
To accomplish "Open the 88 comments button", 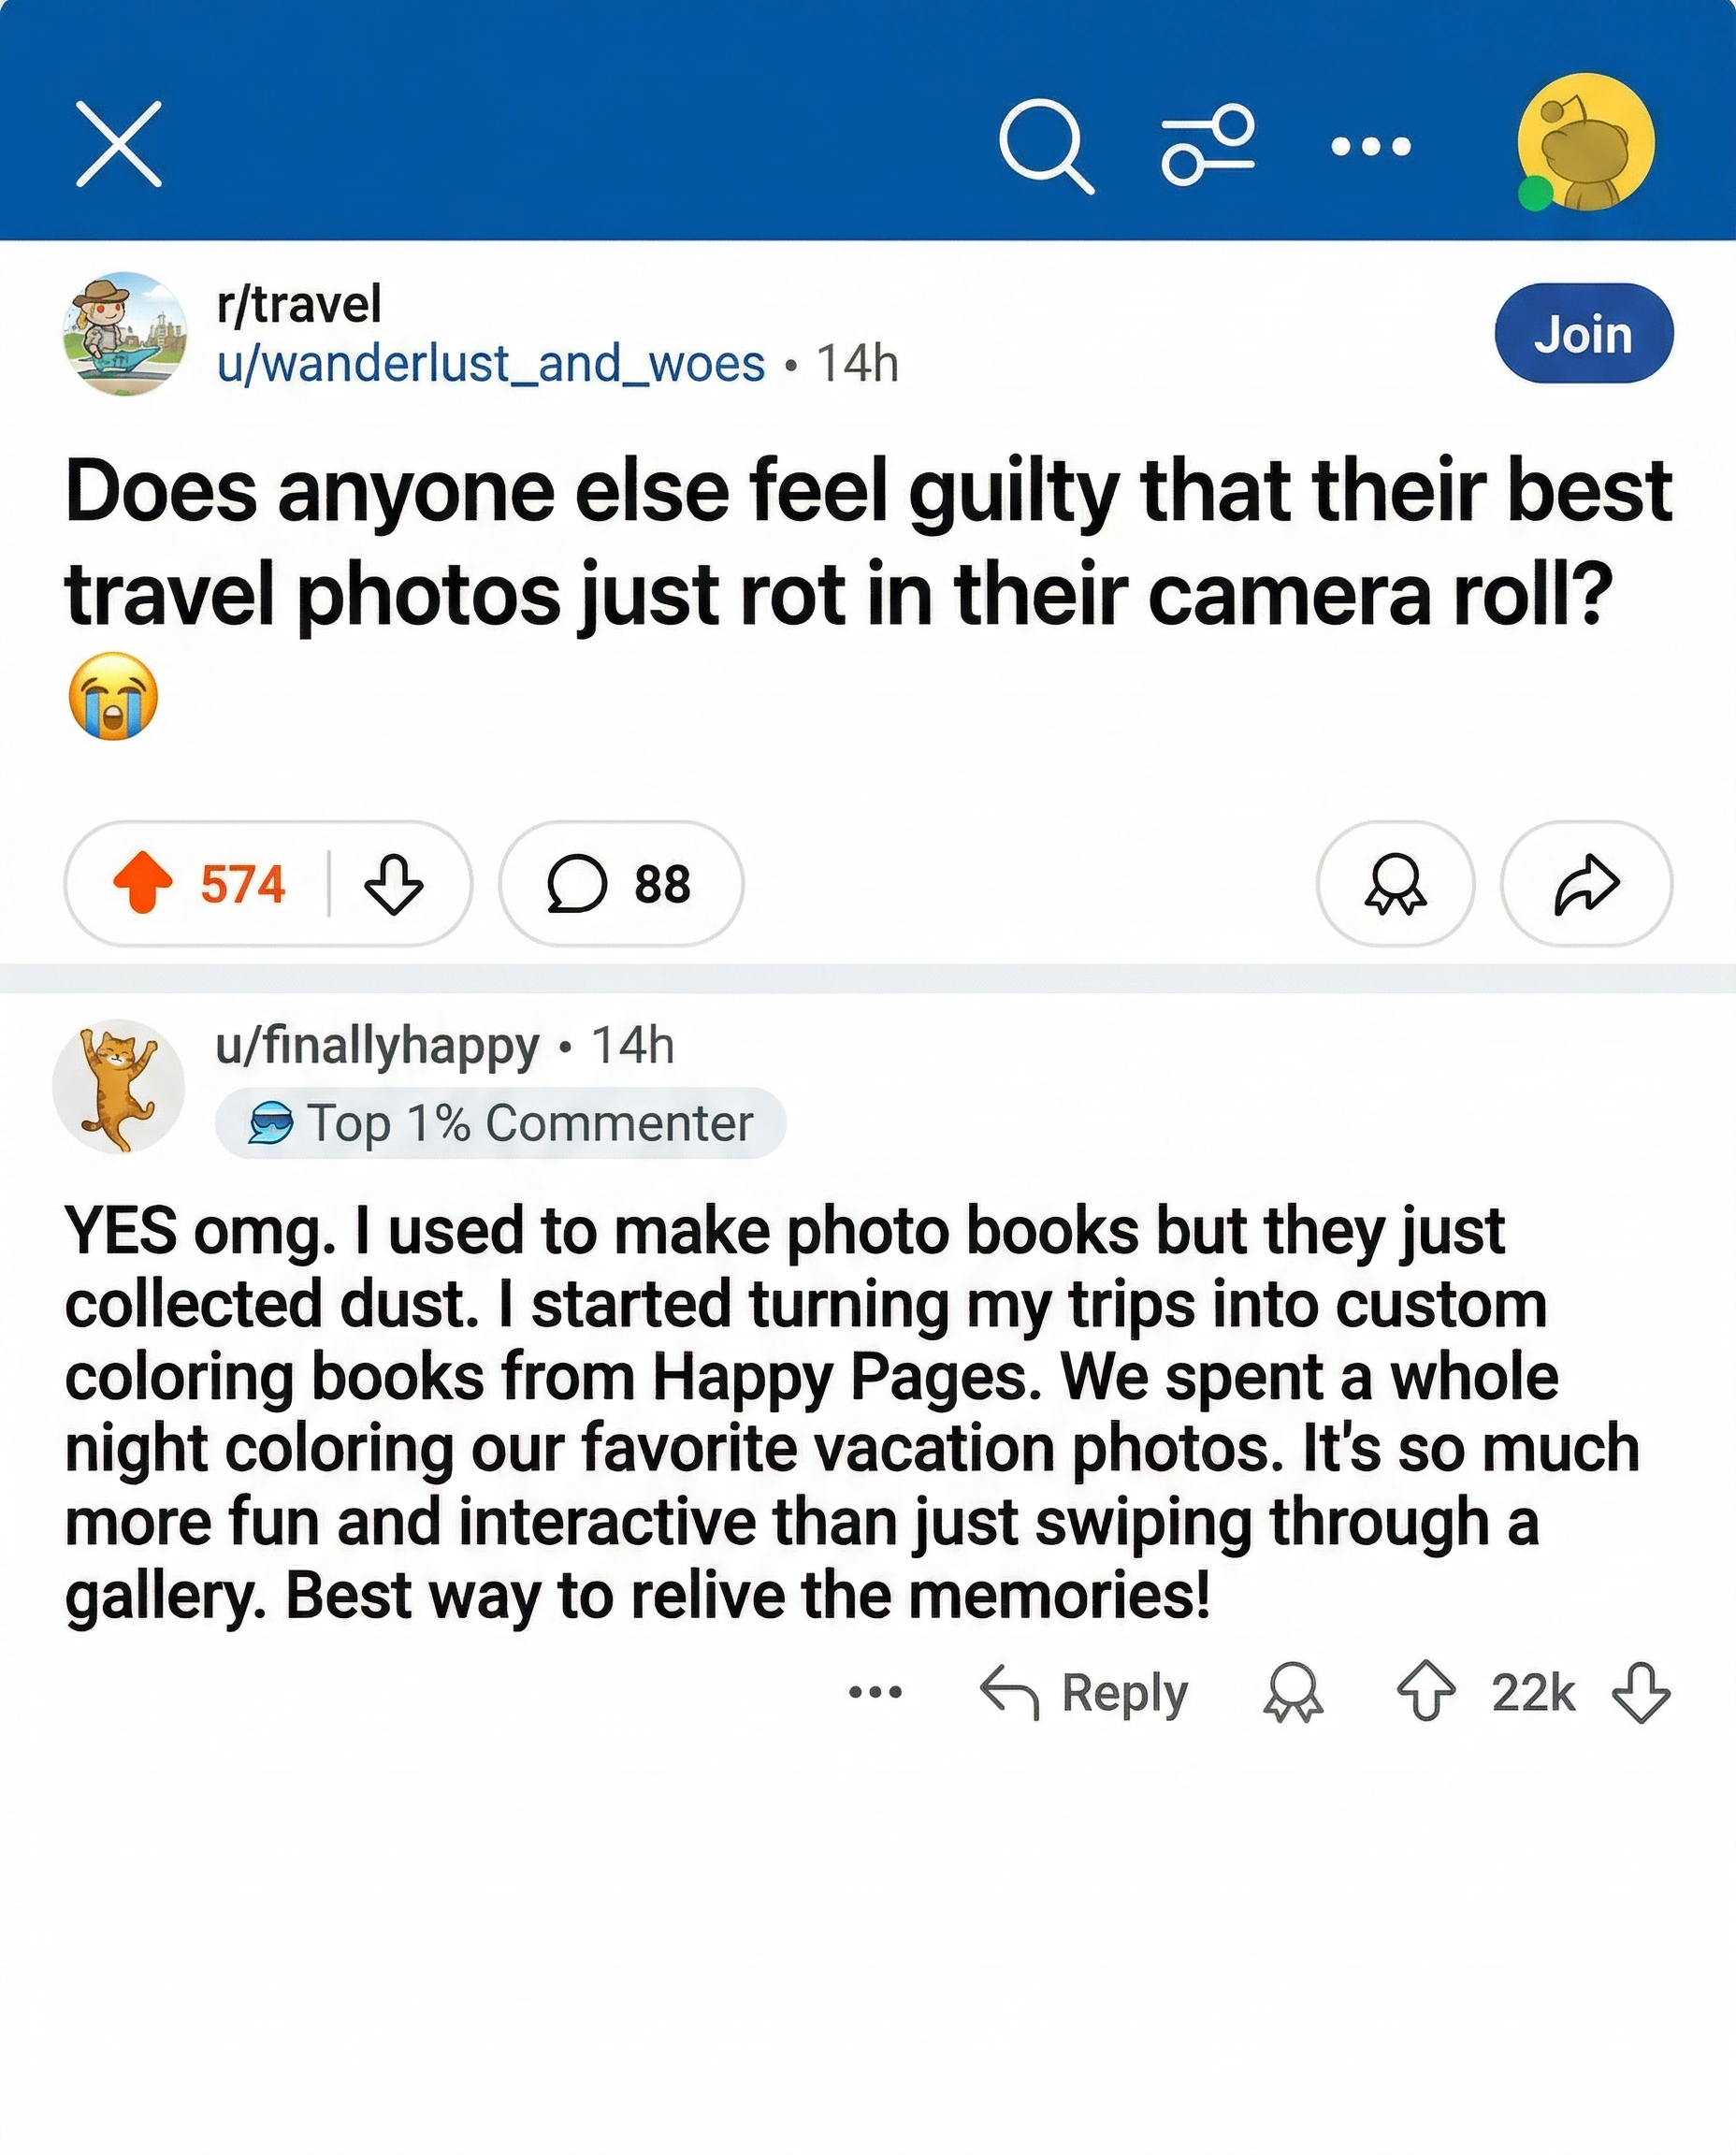I will pyautogui.click(x=621, y=884).
